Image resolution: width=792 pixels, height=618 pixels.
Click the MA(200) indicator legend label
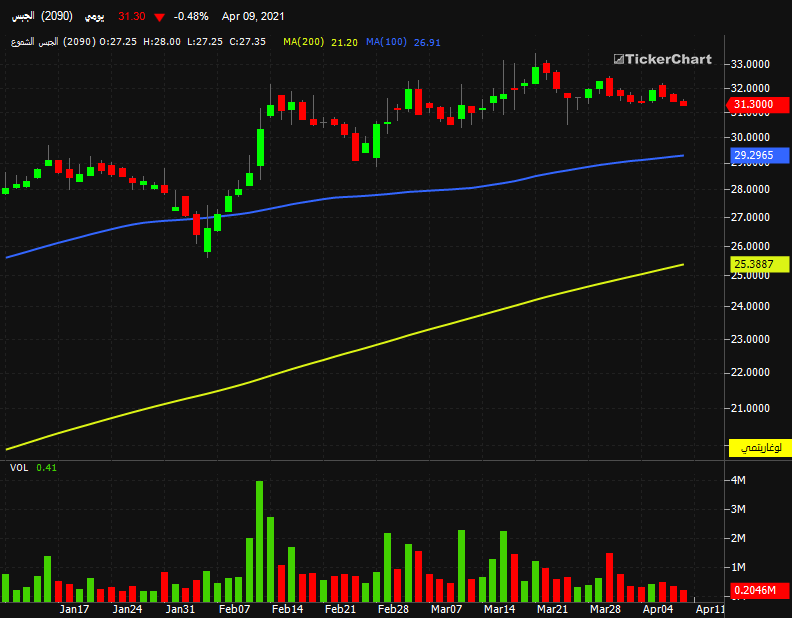click(x=304, y=42)
